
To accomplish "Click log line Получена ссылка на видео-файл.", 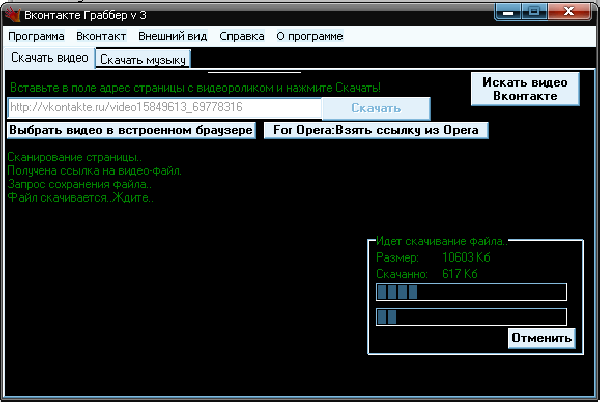I will click(x=95, y=171).
